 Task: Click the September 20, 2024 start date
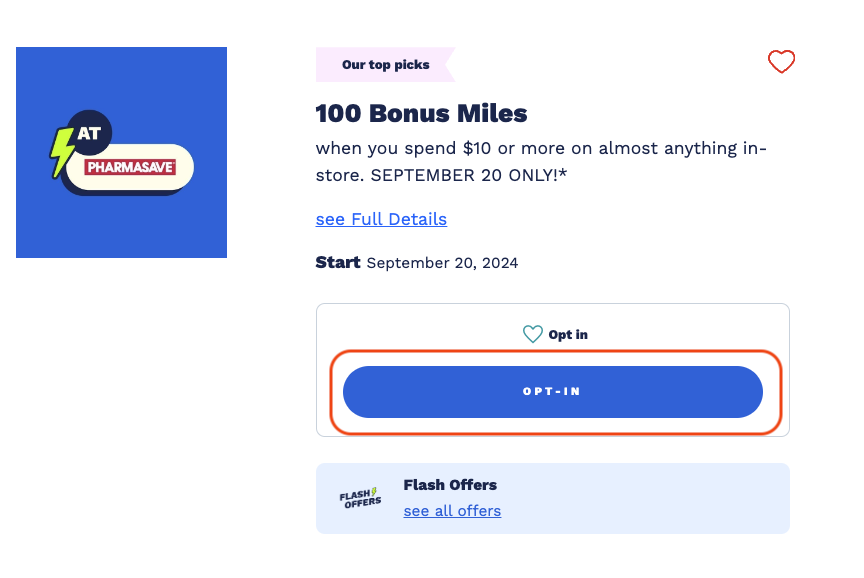point(441,262)
